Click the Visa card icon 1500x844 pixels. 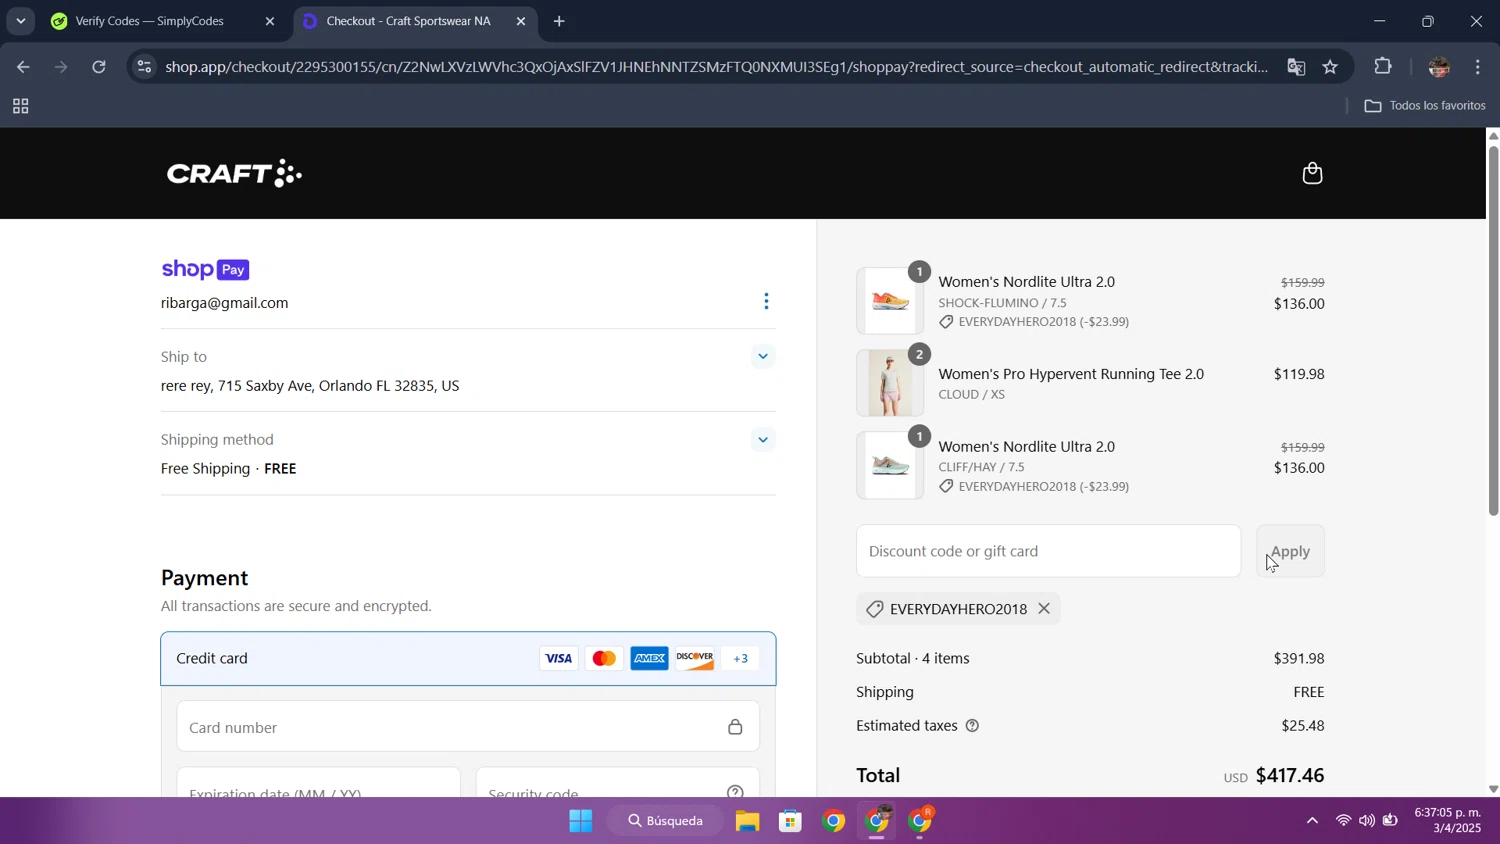coord(558,658)
